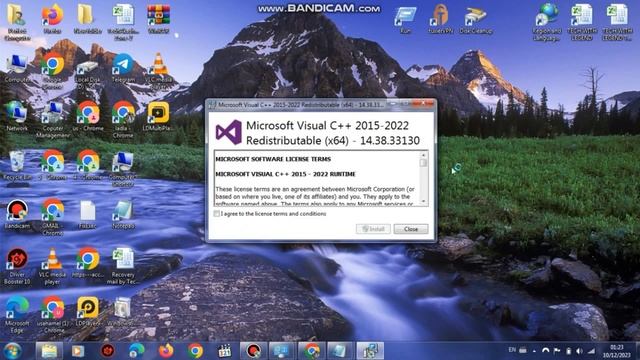The height and width of the screenshot is (360, 640).
Task: Open Google Chrome desktop shortcut
Action: 52,71
